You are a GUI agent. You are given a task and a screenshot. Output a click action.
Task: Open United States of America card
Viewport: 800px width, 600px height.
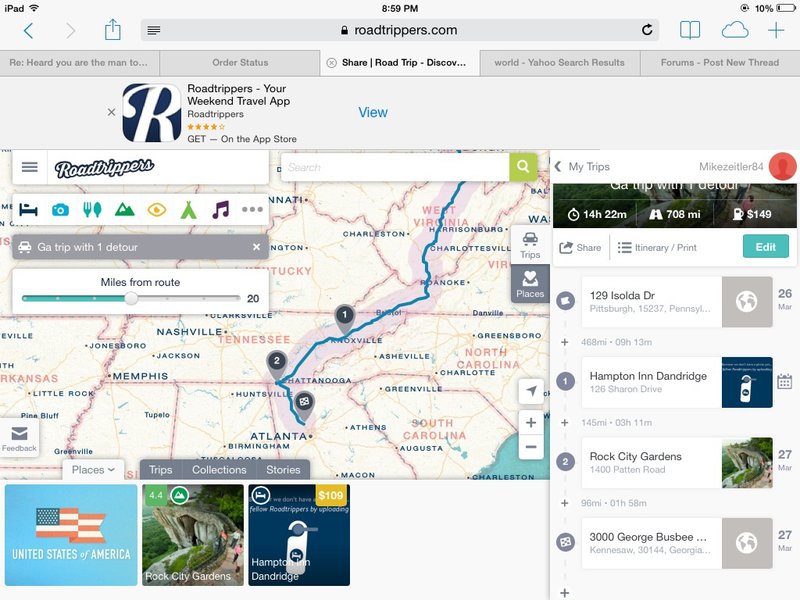[x=71, y=535]
